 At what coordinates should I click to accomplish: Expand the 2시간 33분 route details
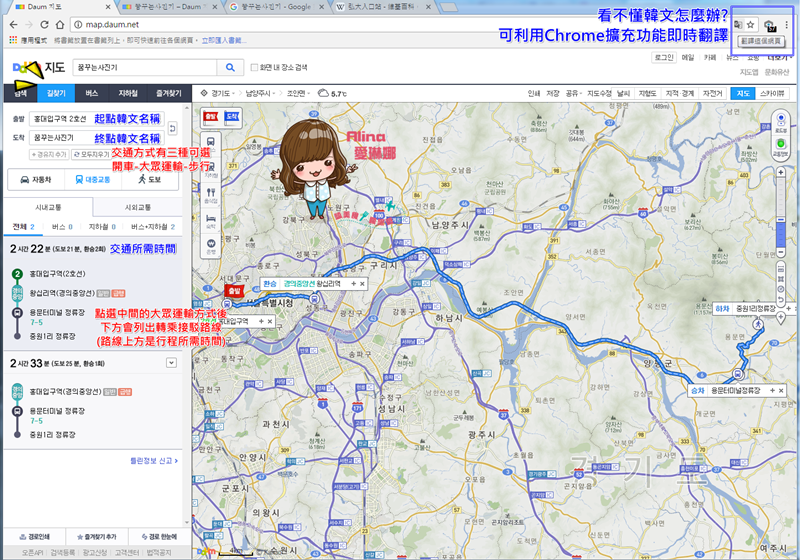[171, 363]
